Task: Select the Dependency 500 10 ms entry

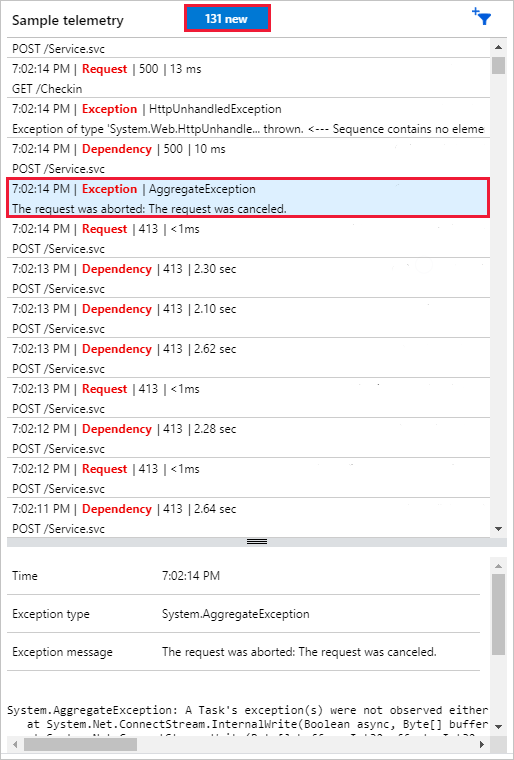Action: tap(248, 158)
